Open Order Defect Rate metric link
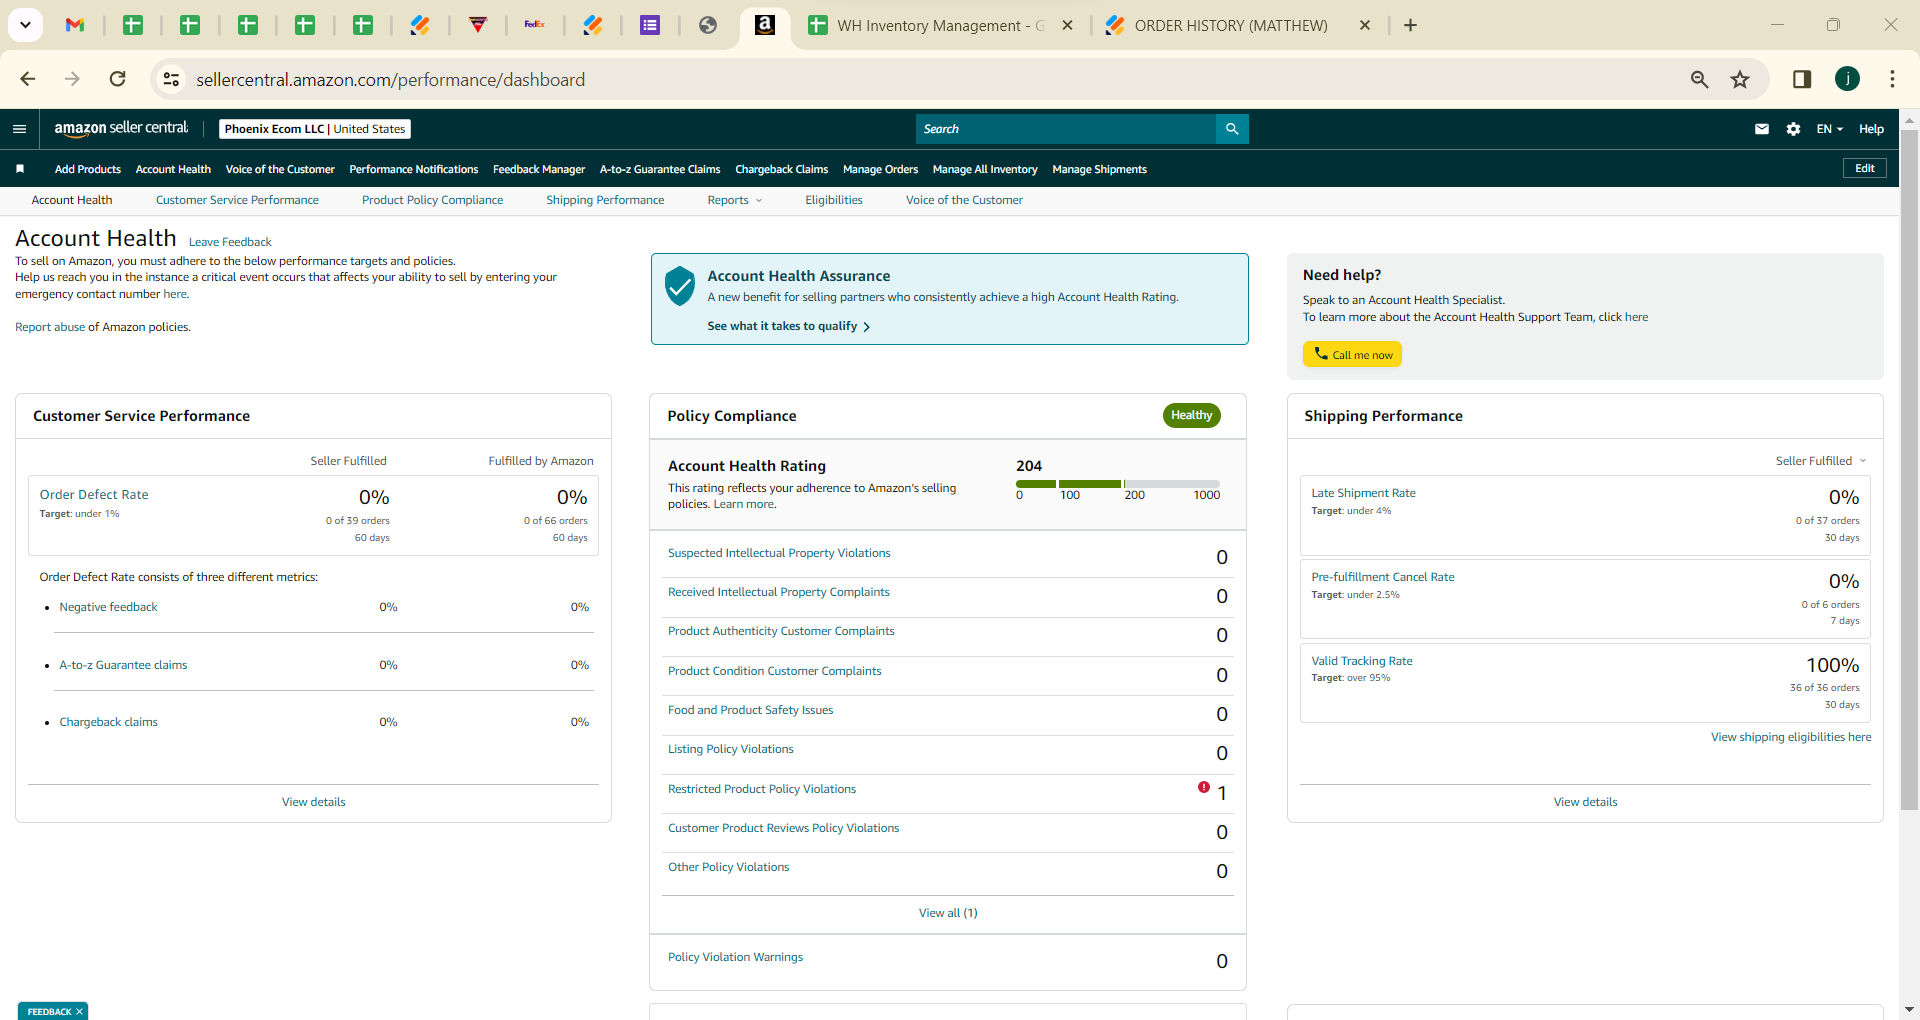The height and width of the screenshot is (1020, 1920). coord(94,494)
